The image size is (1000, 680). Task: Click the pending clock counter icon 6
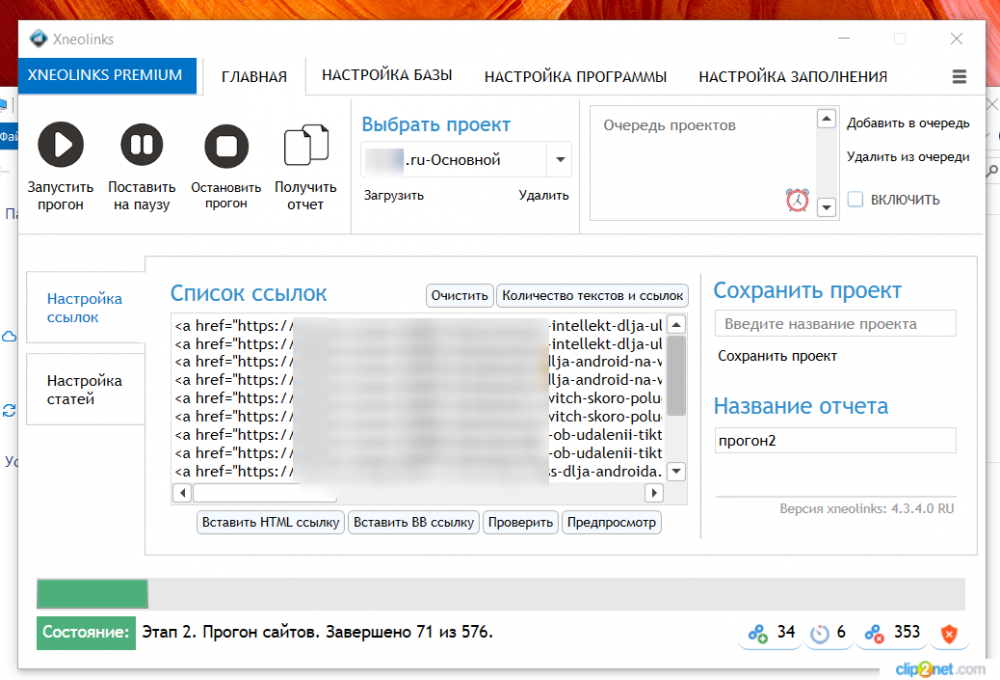click(820, 633)
